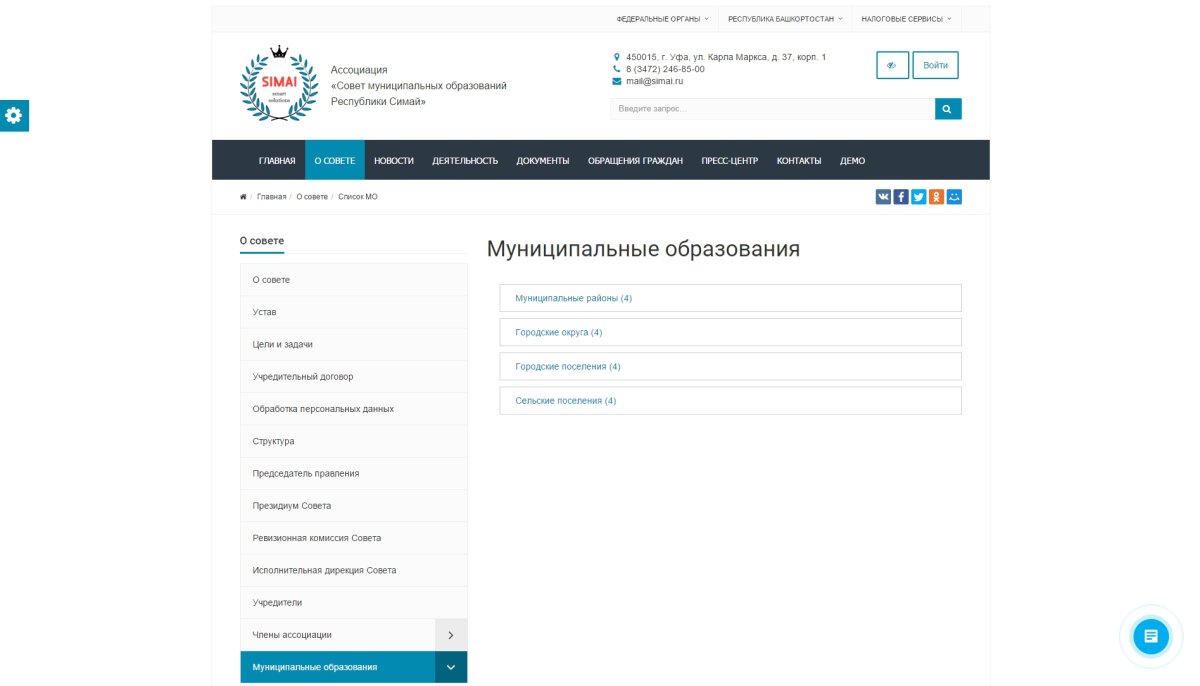Viewport: 1200px width, 686px height.
Task: Expand the «Члены ассоциации» sidebar item
Action: [x=451, y=635]
